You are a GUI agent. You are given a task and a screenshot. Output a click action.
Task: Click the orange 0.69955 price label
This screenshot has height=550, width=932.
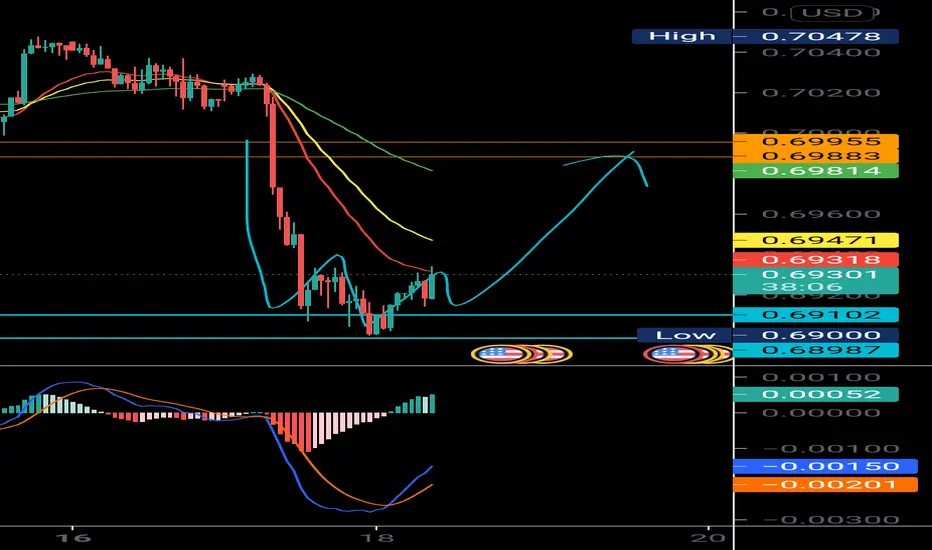(816, 142)
